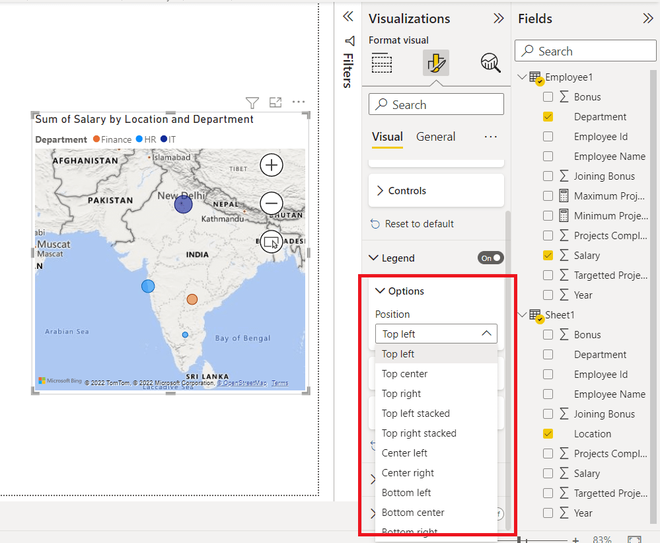The image size is (660, 543).
Task: Select Center left position
Action: point(436,453)
